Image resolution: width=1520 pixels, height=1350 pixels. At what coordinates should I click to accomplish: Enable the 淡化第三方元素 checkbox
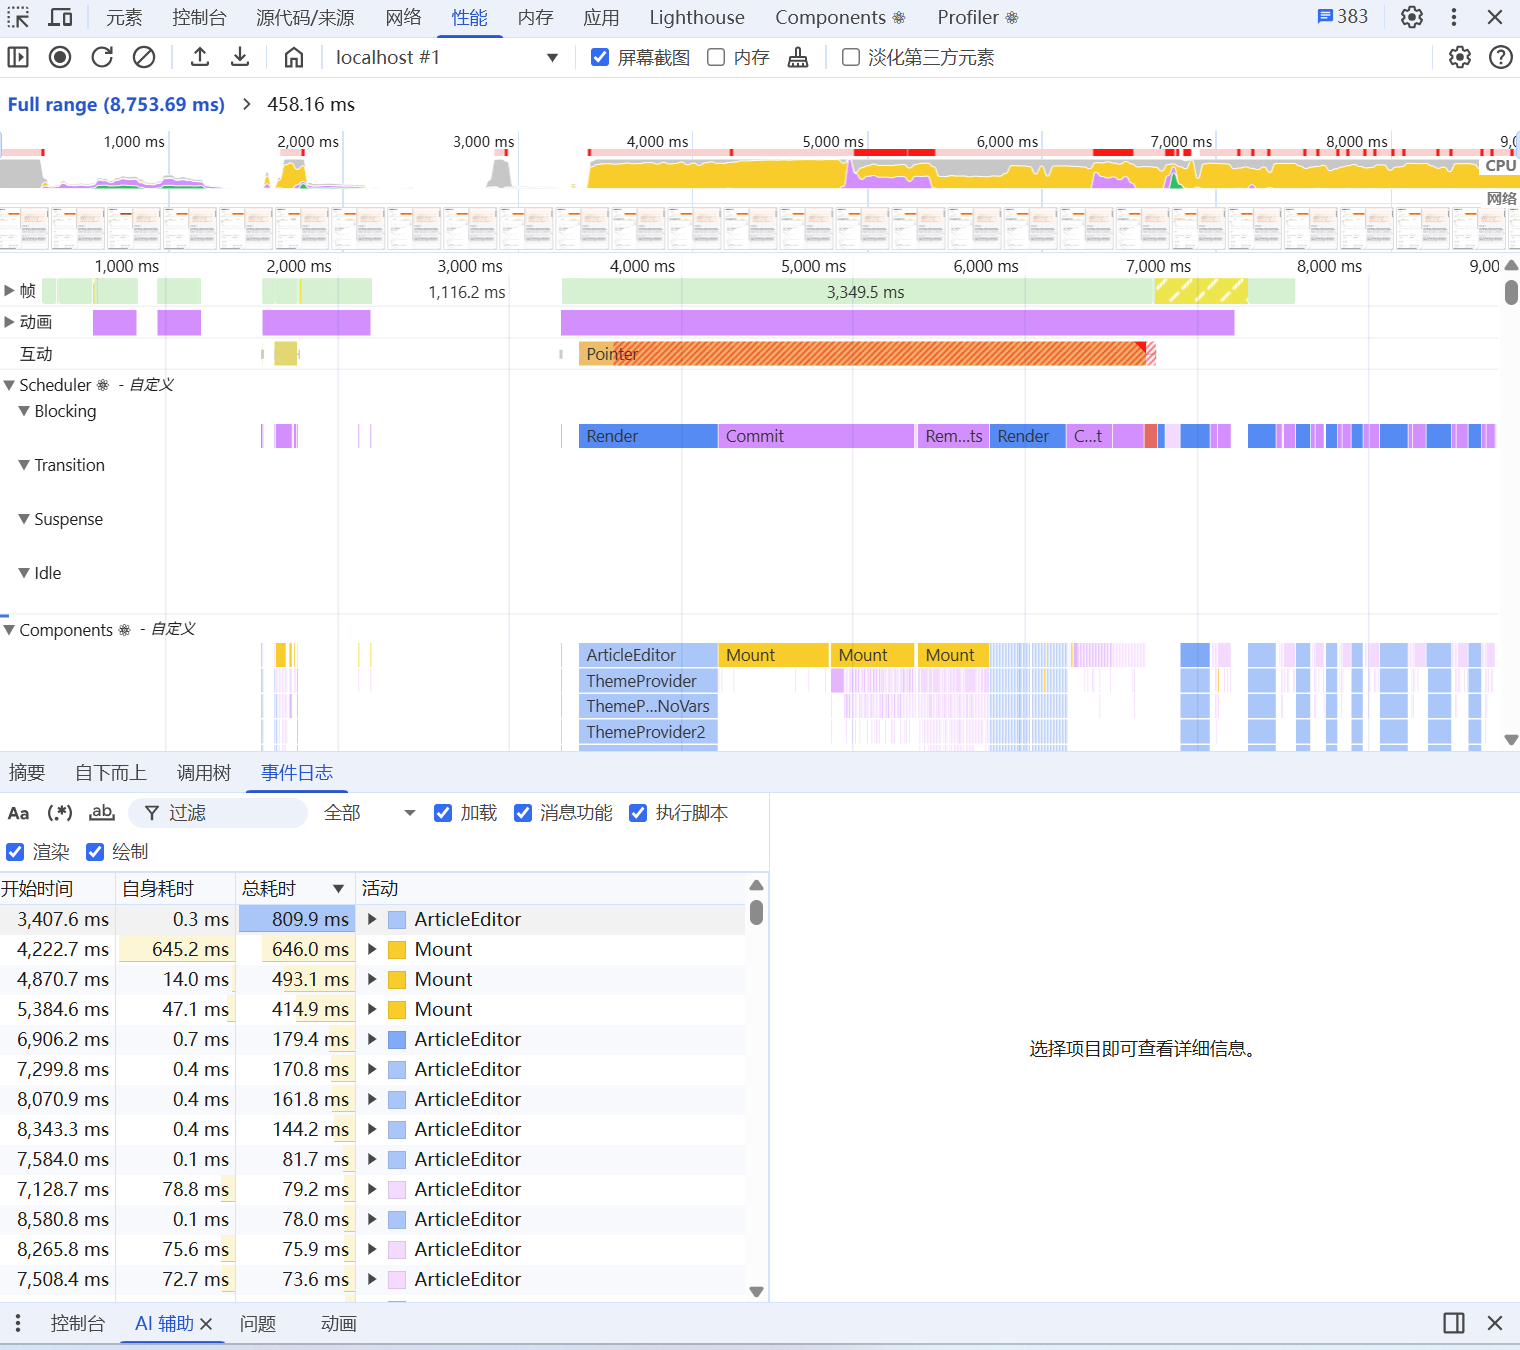tap(851, 57)
